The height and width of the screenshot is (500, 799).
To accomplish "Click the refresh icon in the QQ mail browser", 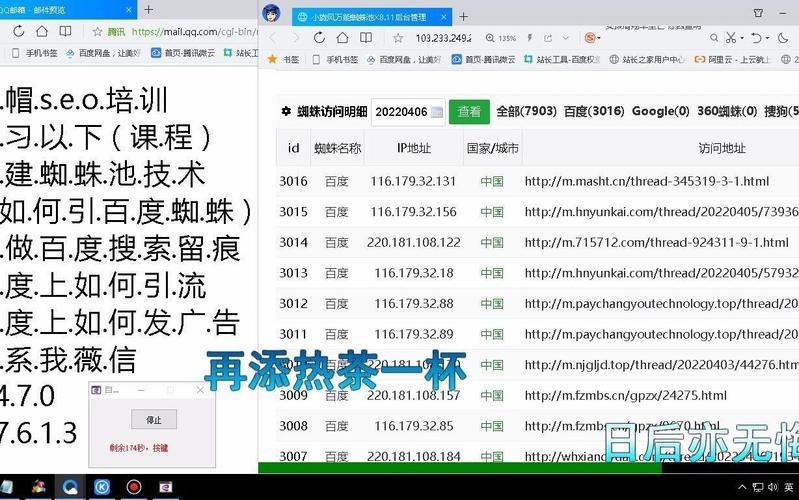I will pyautogui.click(x=18, y=31).
